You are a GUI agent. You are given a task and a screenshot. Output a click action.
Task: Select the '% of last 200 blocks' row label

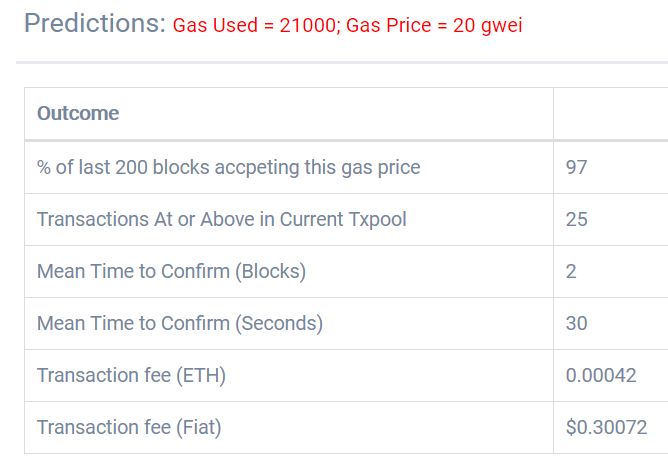click(x=228, y=167)
